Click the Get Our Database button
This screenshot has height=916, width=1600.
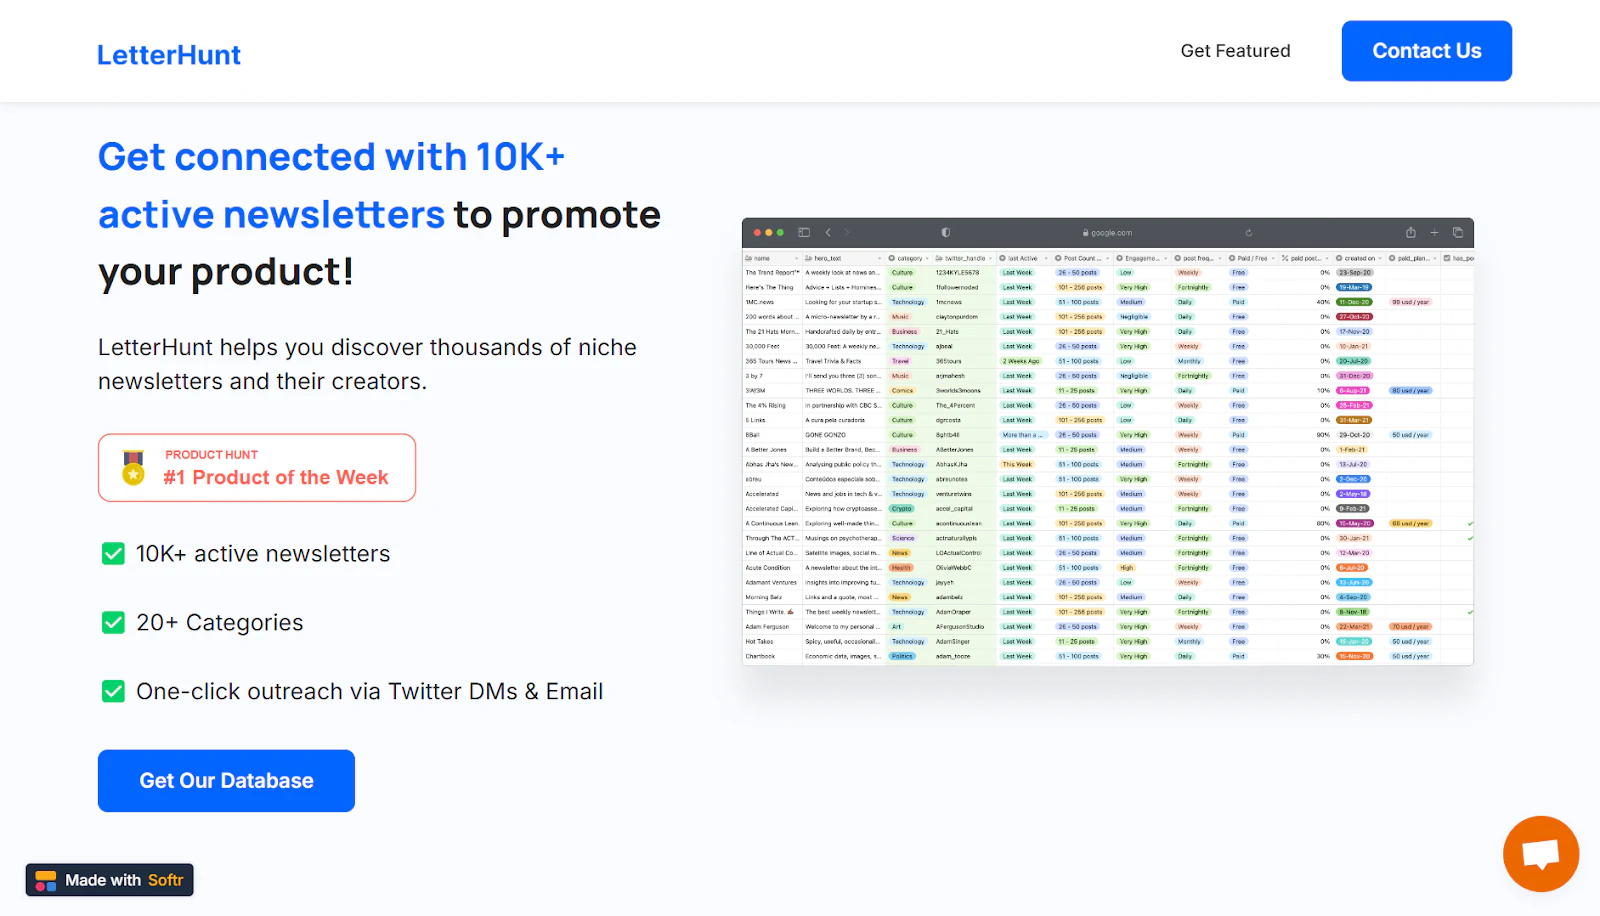226,781
